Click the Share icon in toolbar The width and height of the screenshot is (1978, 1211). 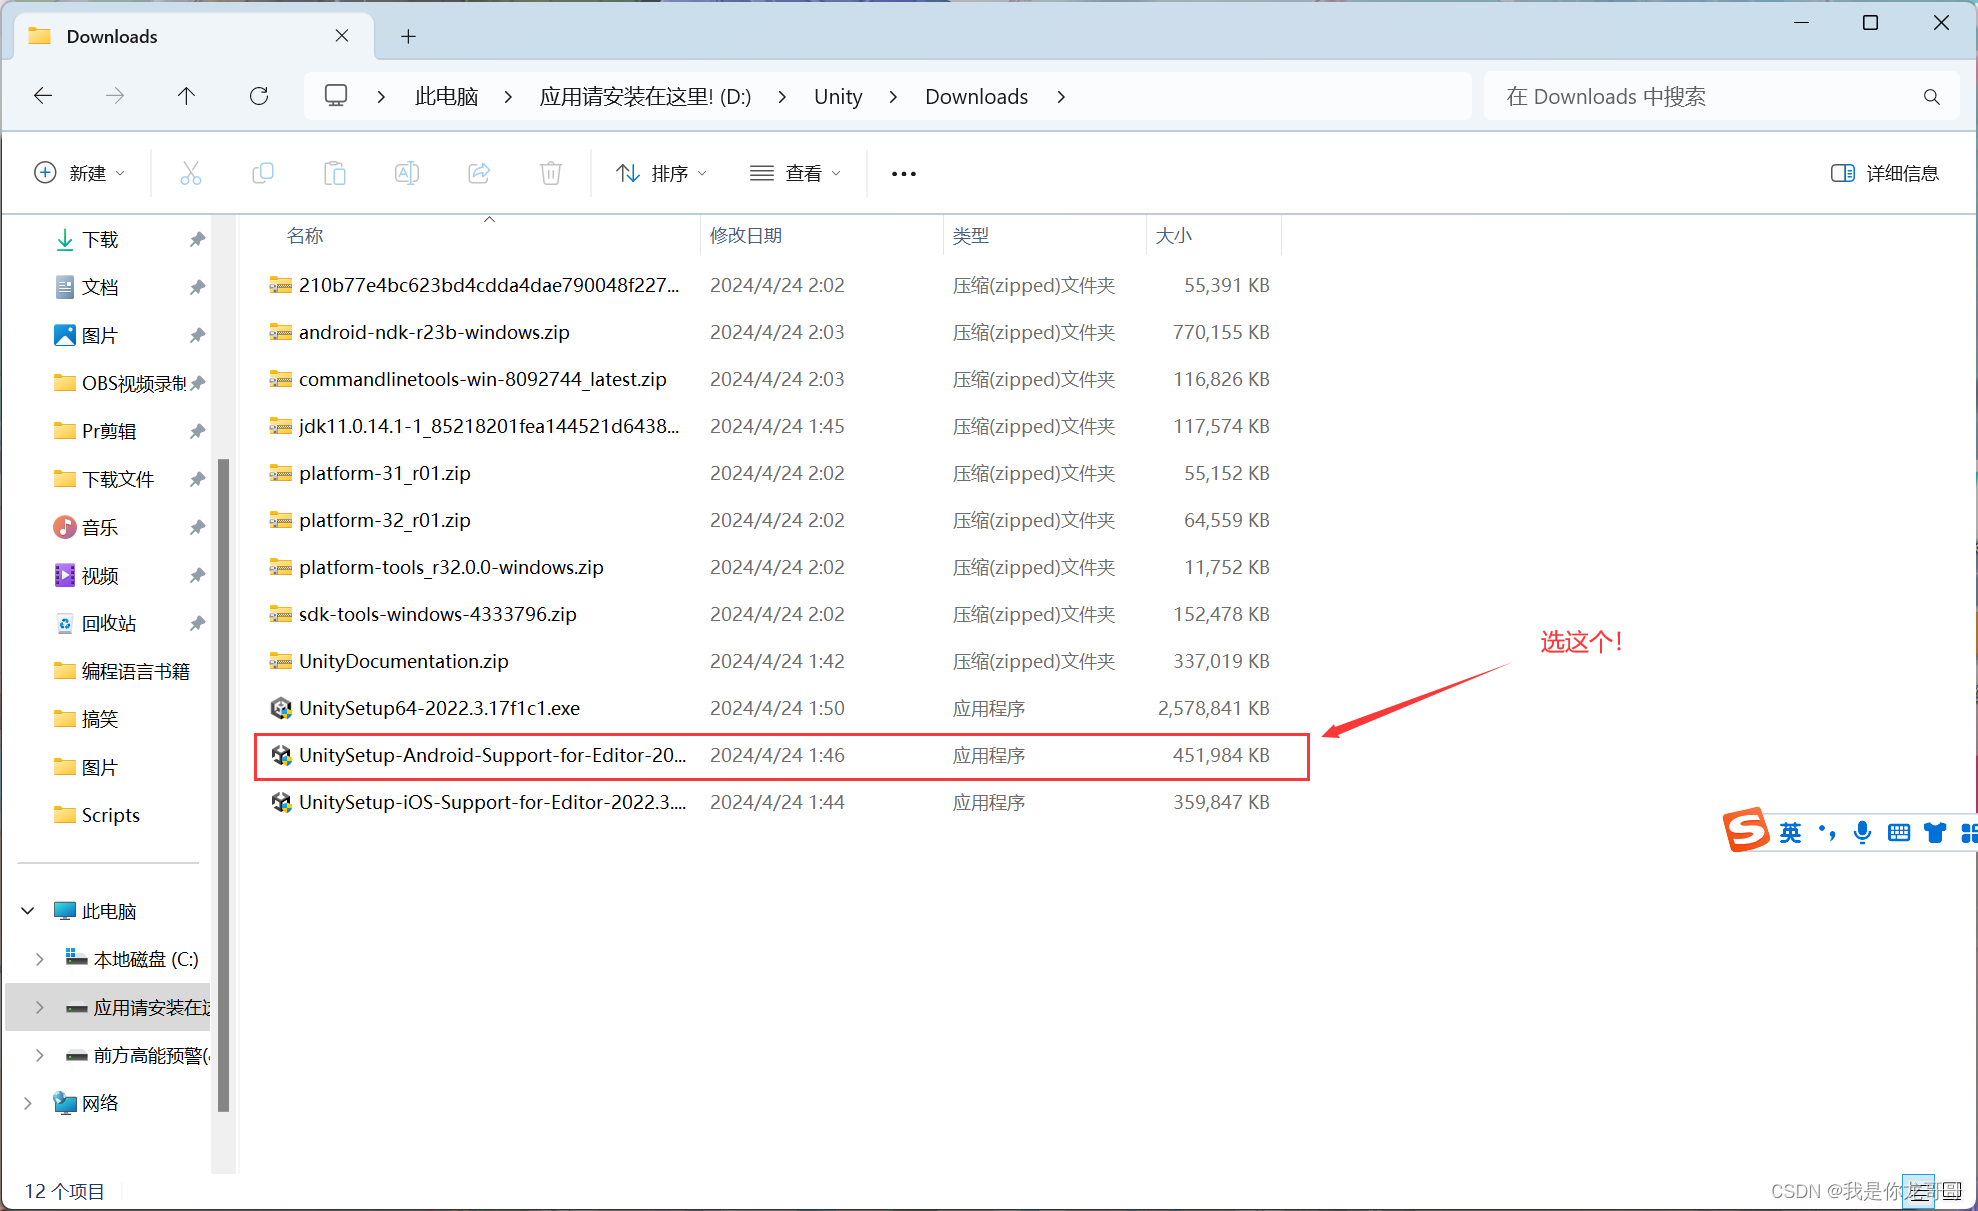478,173
